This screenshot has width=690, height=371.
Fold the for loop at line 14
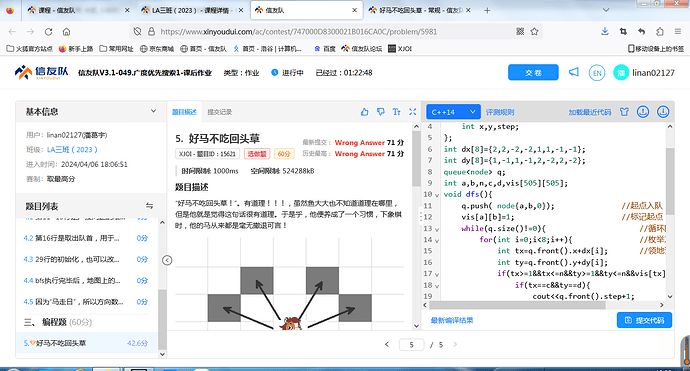click(x=437, y=241)
